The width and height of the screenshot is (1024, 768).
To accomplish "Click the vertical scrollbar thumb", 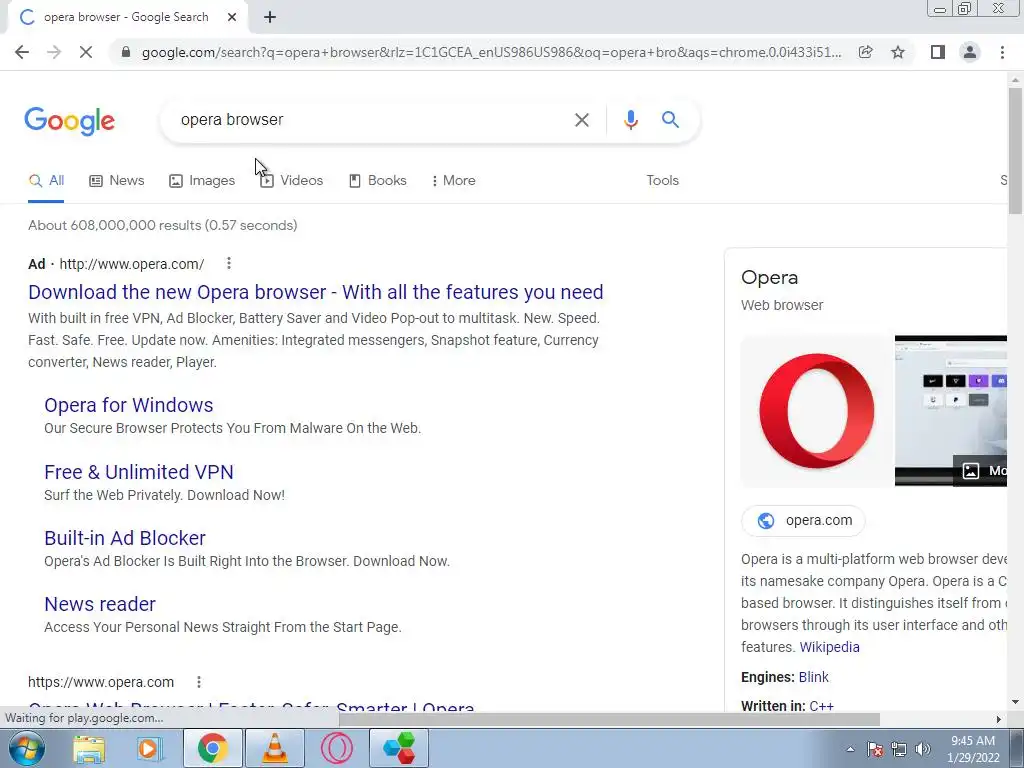I will [1015, 150].
